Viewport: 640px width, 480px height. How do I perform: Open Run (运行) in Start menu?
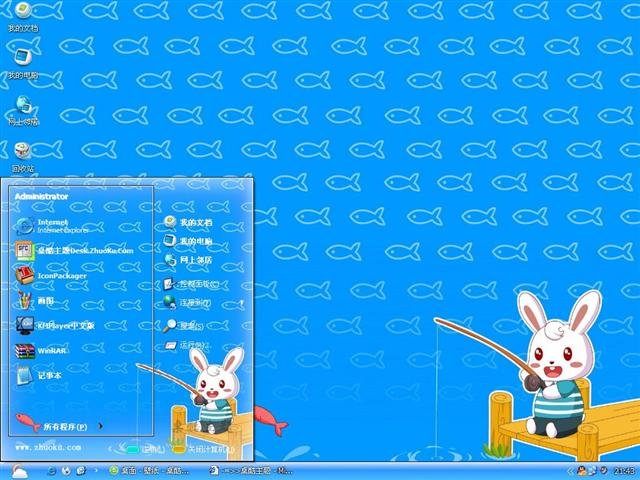coord(187,346)
